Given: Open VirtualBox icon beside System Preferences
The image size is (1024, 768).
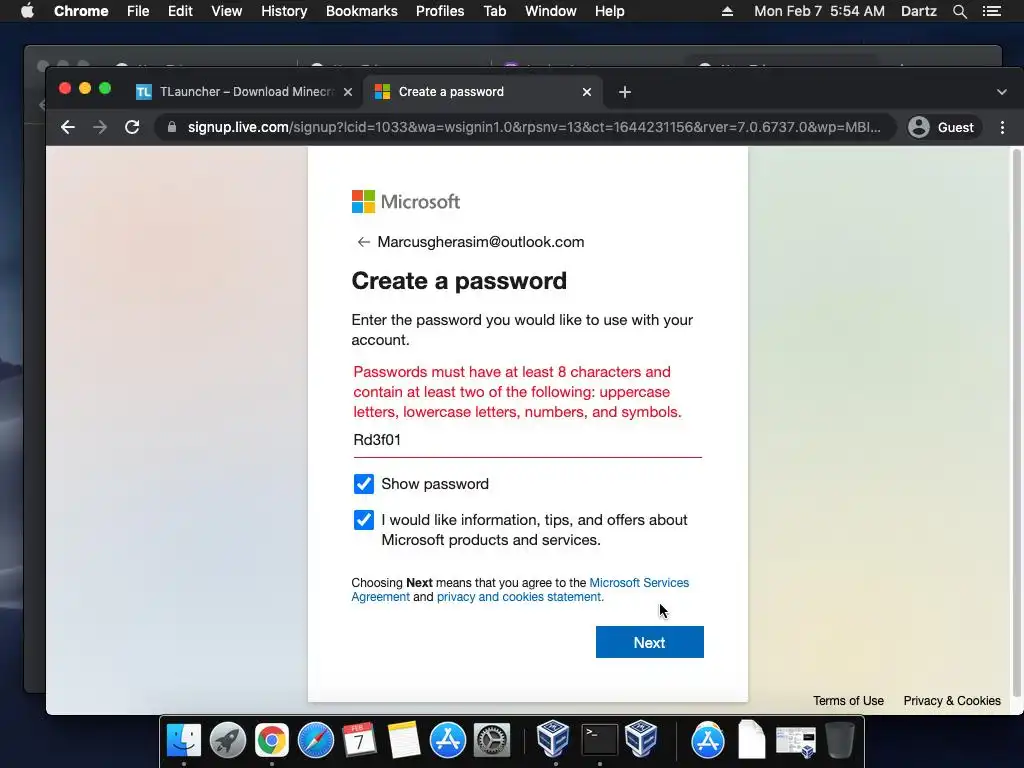Looking at the screenshot, I should coord(553,739).
